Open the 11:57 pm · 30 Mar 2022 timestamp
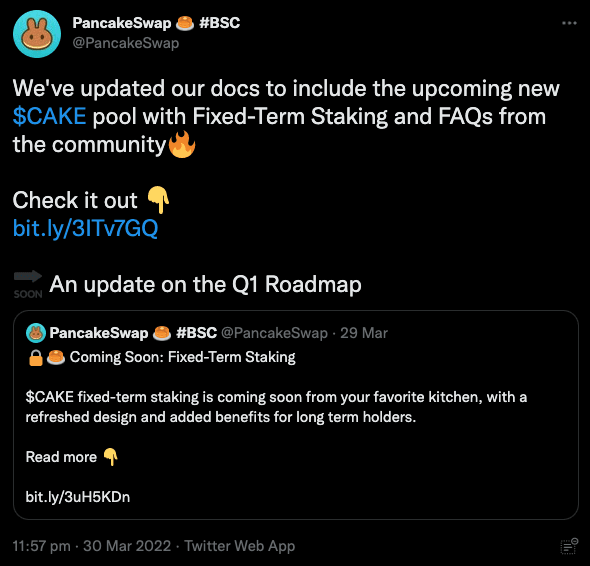This screenshot has height=566, width=590. pyautogui.click(x=92, y=546)
